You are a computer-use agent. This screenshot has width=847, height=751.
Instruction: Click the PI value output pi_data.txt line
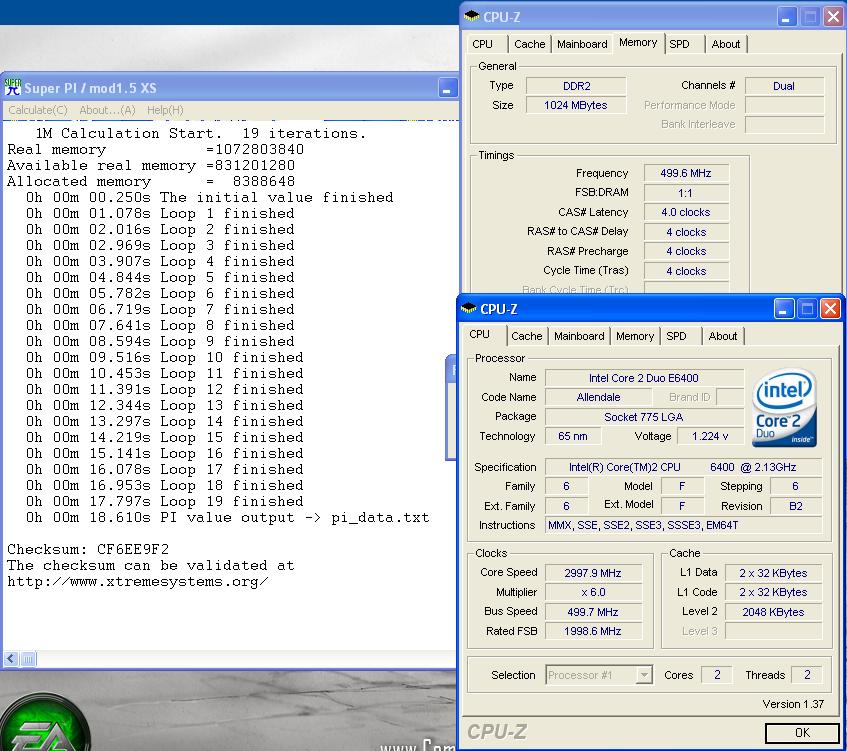(x=227, y=518)
